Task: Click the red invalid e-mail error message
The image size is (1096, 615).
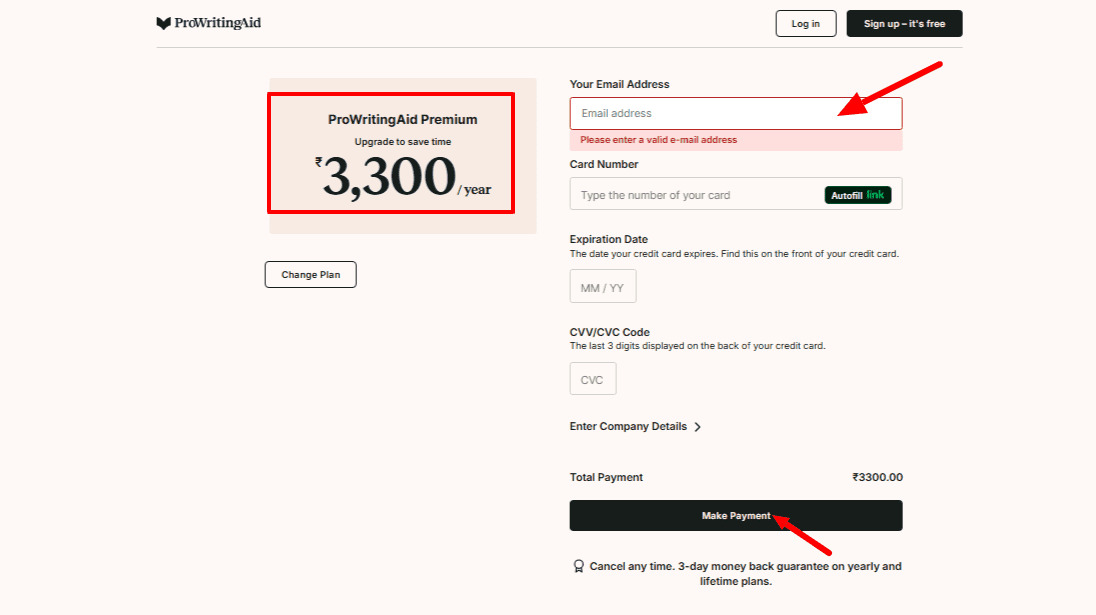Action: [658, 140]
